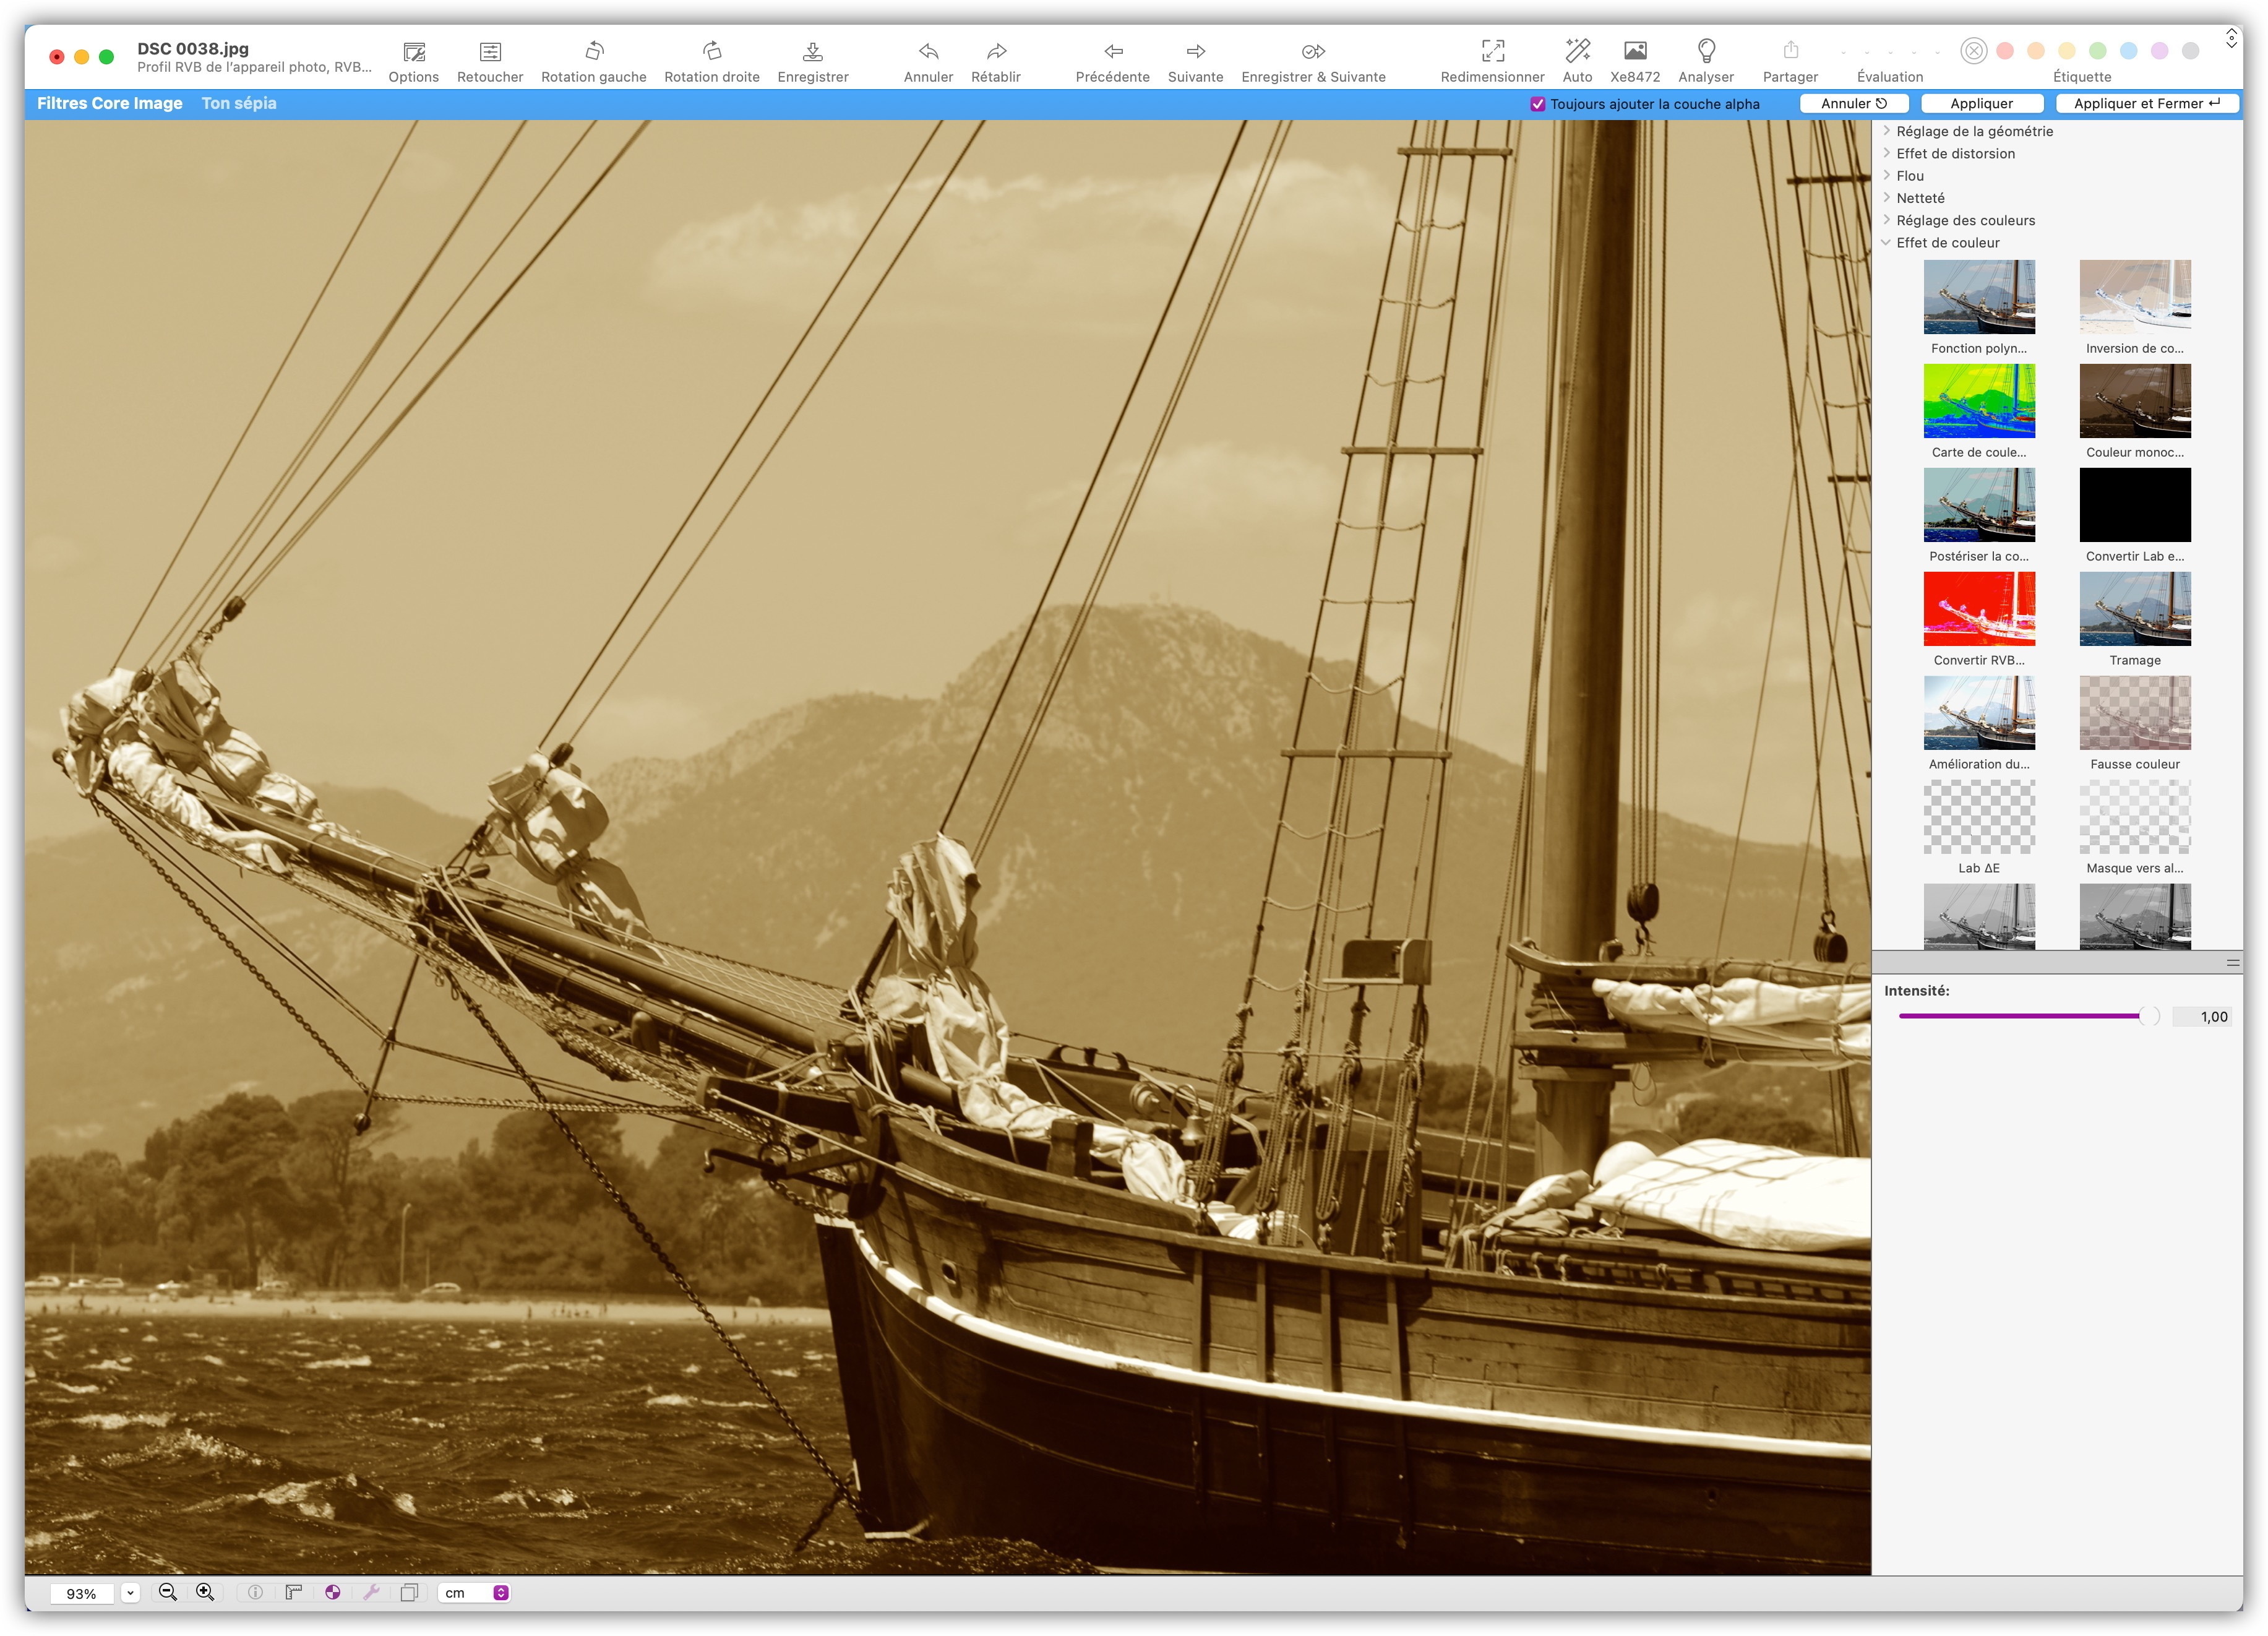Image resolution: width=2268 pixels, height=1636 pixels.
Task: Toggle the rulers icon in status bar
Action: tap(293, 1592)
